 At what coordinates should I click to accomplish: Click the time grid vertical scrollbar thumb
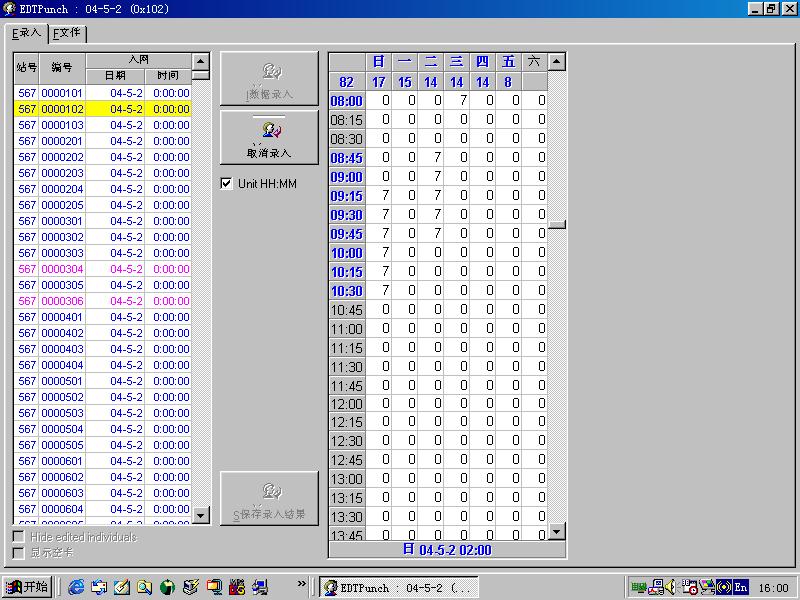coord(557,224)
